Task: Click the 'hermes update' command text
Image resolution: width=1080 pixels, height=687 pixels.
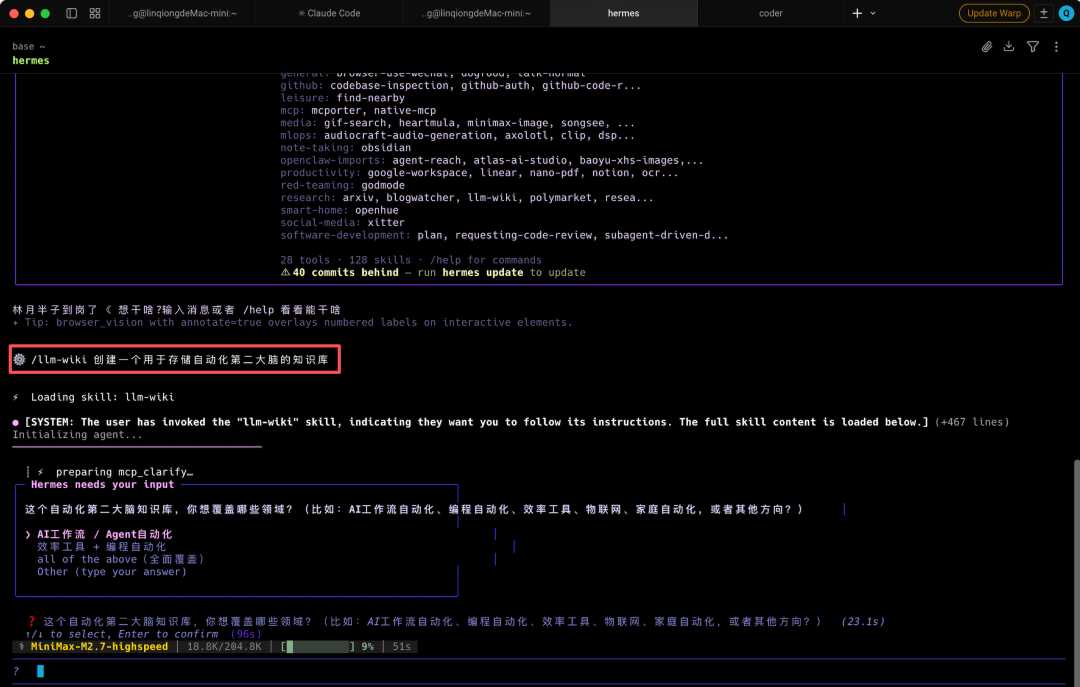Action: click(483, 272)
